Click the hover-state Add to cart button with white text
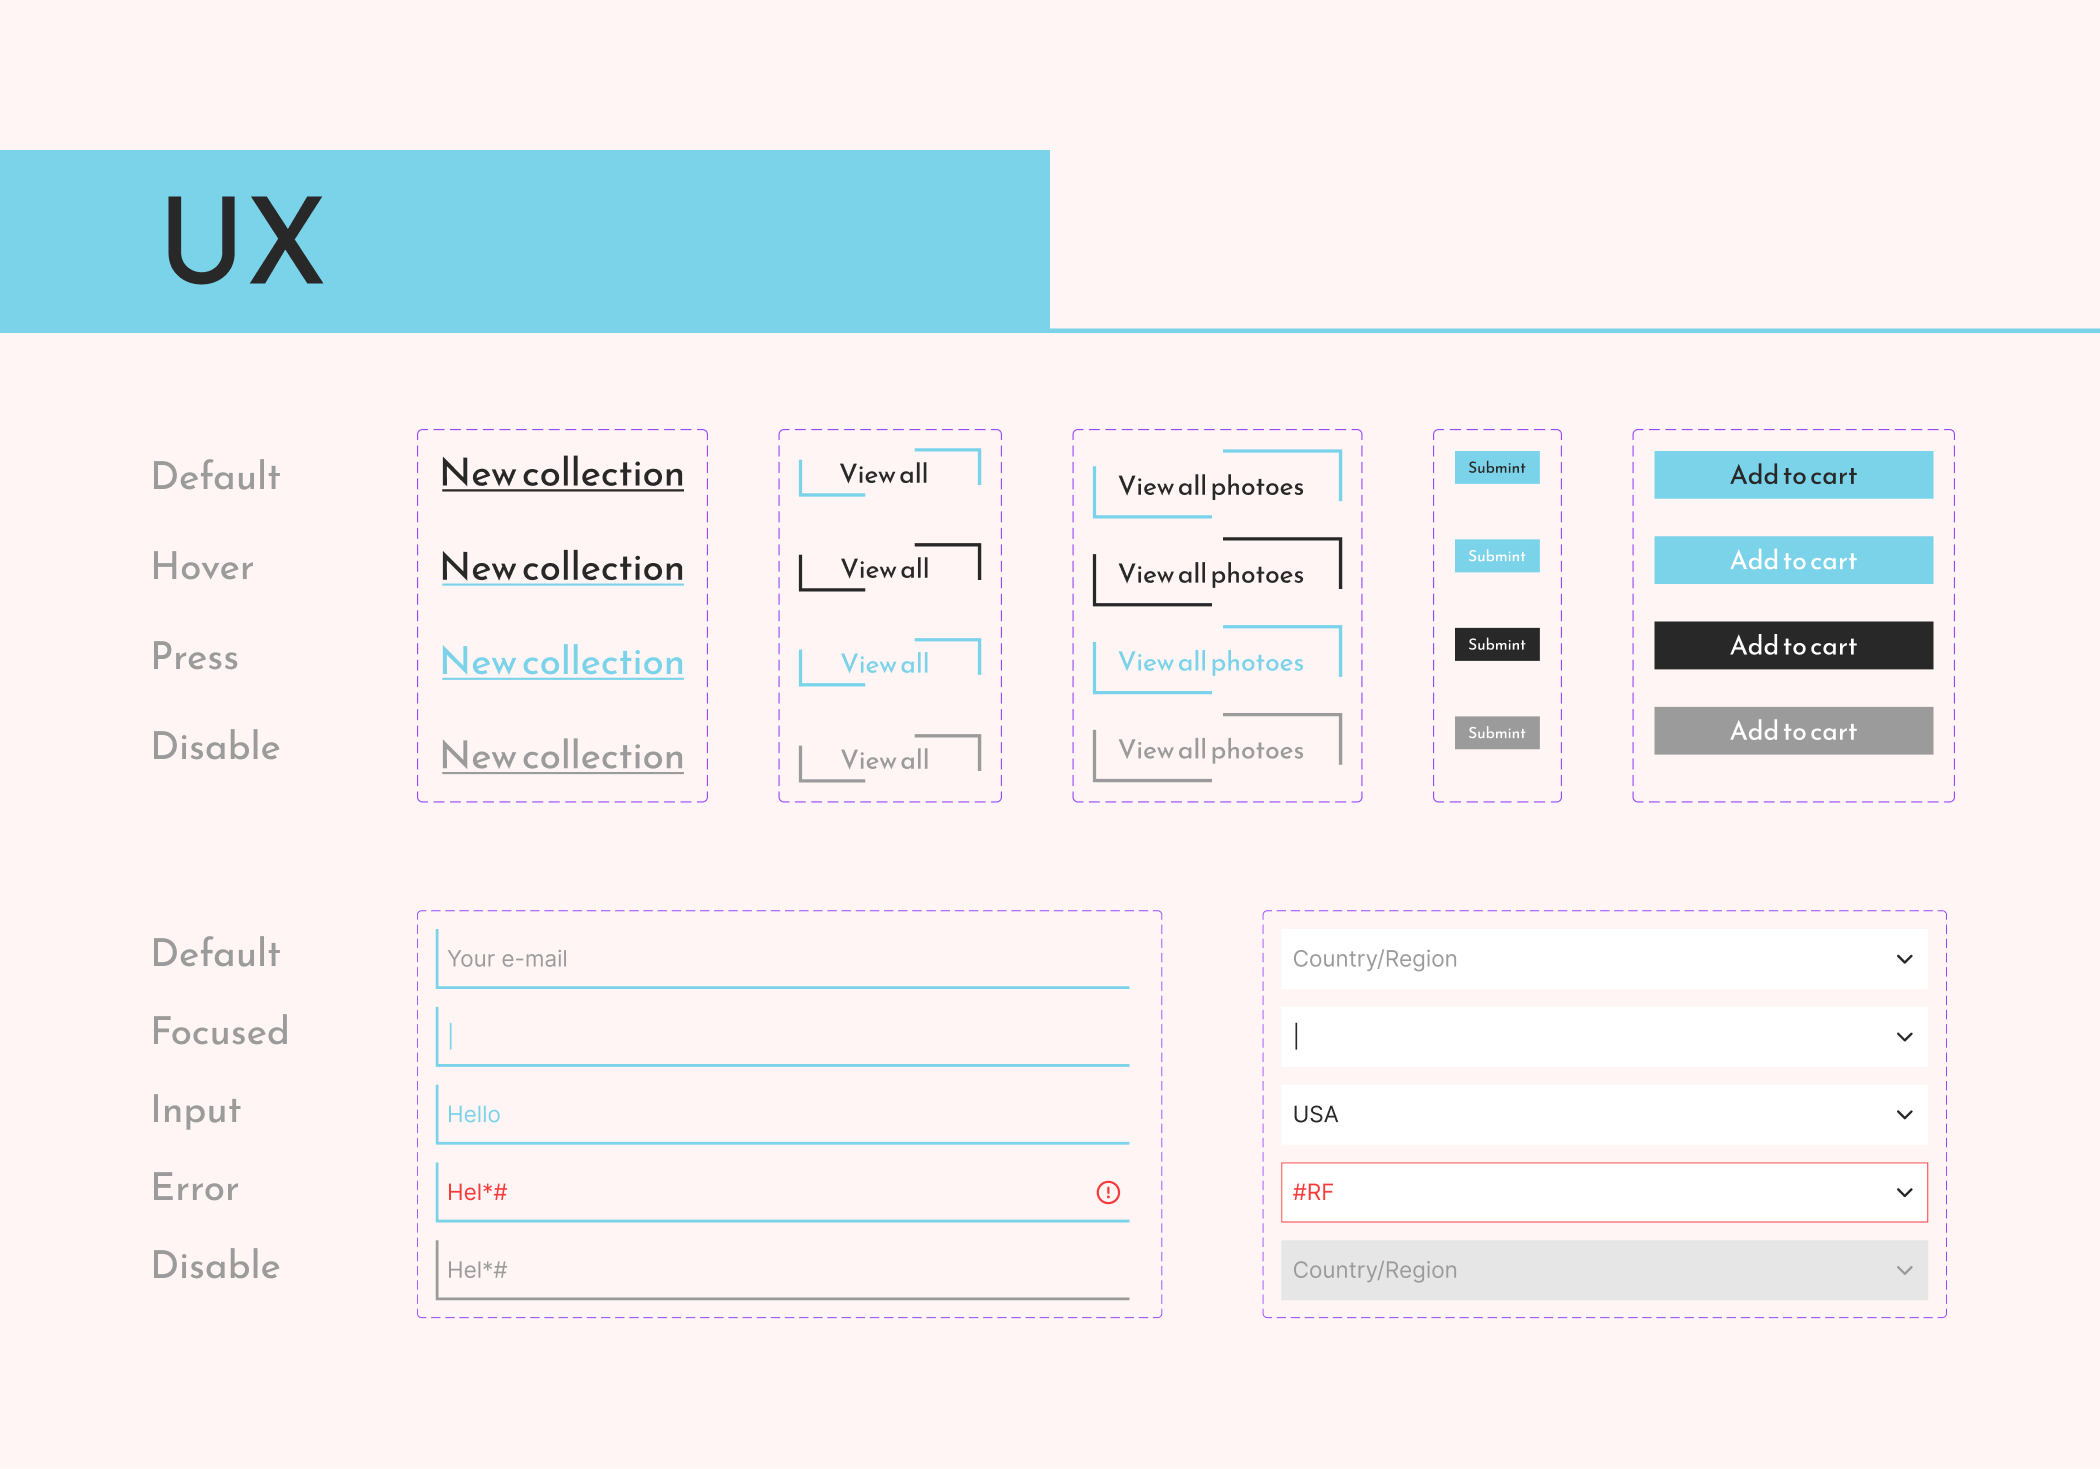 click(1792, 560)
